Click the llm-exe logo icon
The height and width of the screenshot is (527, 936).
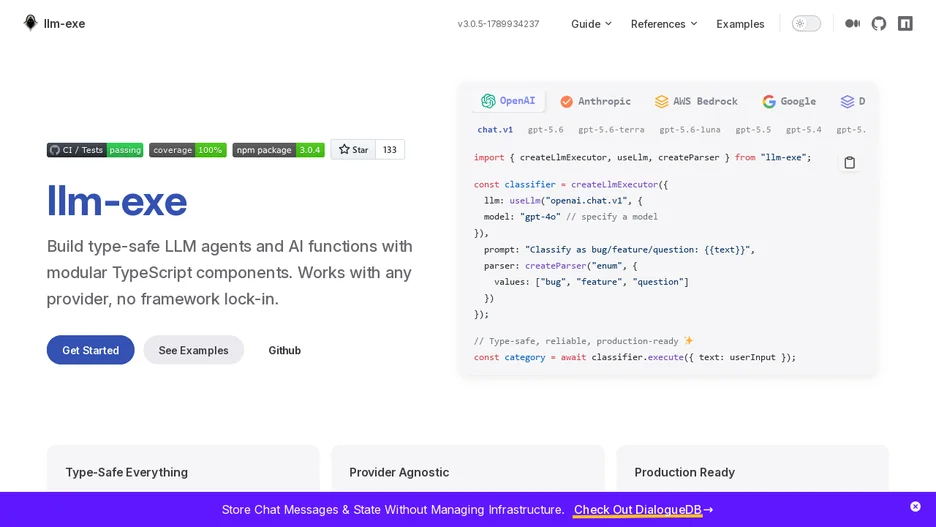[x=30, y=23]
